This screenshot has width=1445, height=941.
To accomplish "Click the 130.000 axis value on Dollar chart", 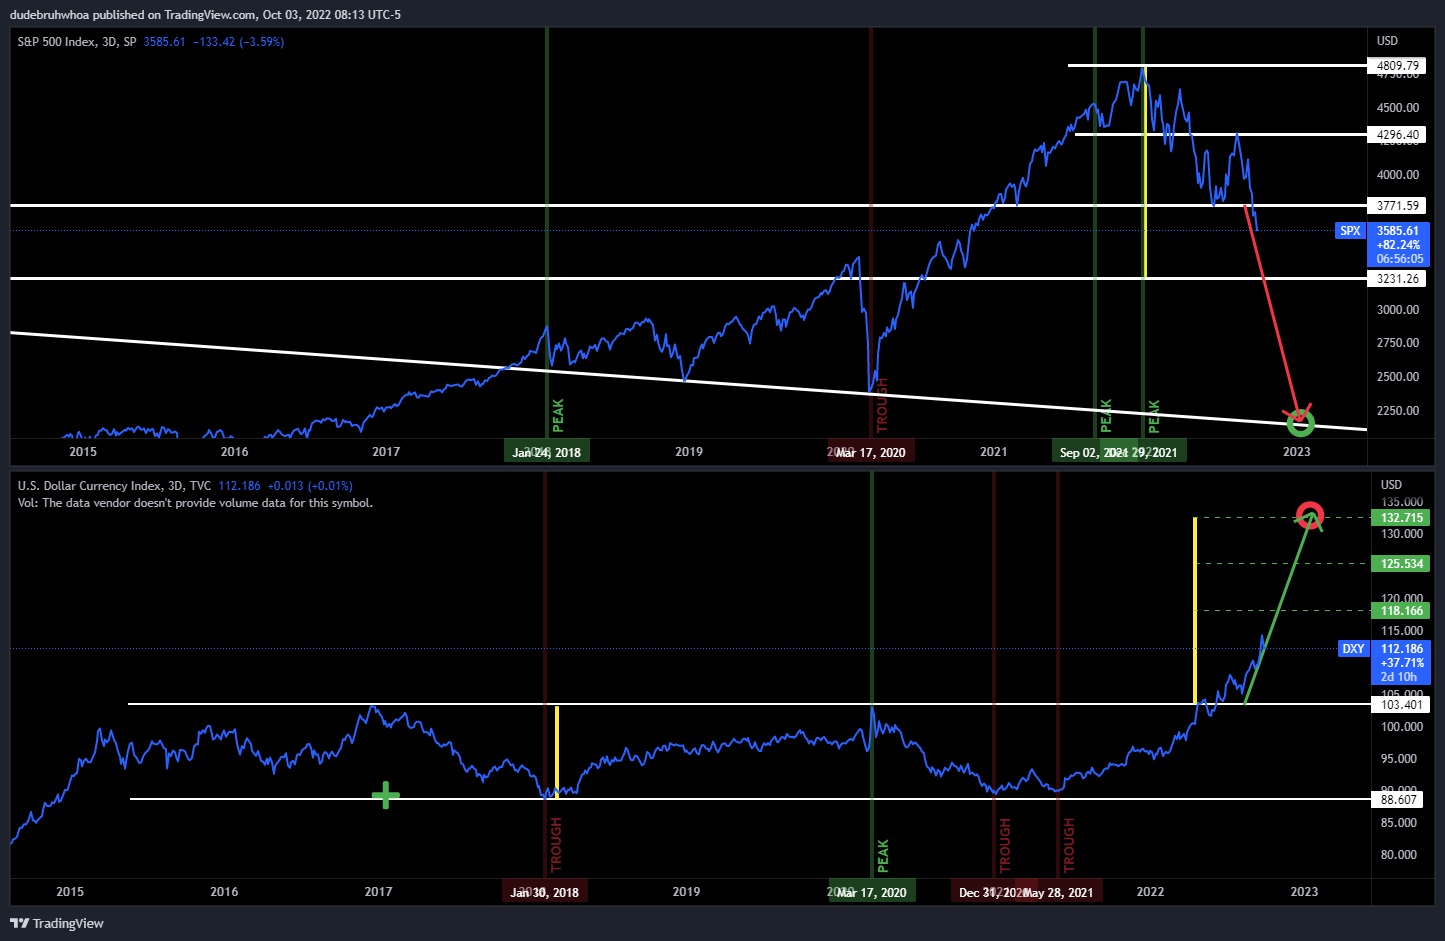I will (1400, 534).
